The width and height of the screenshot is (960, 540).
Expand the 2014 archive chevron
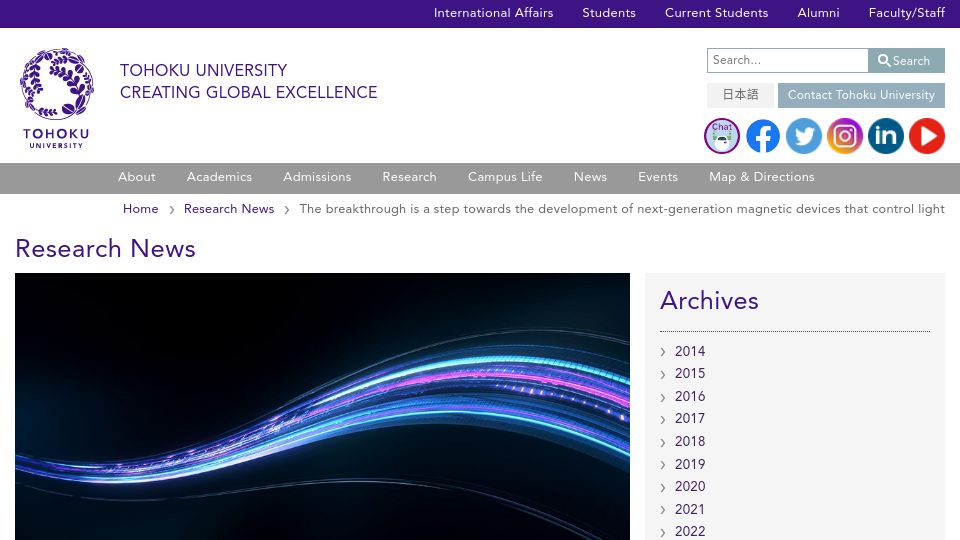pyautogui.click(x=663, y=352)
